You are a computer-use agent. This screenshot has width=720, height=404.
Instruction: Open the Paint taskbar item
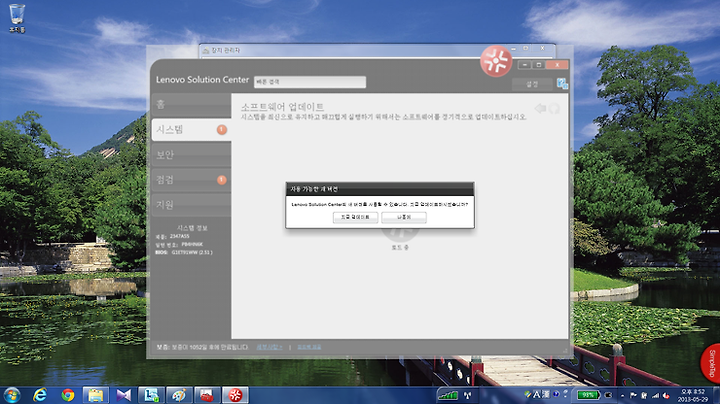(x=179, y=395)
